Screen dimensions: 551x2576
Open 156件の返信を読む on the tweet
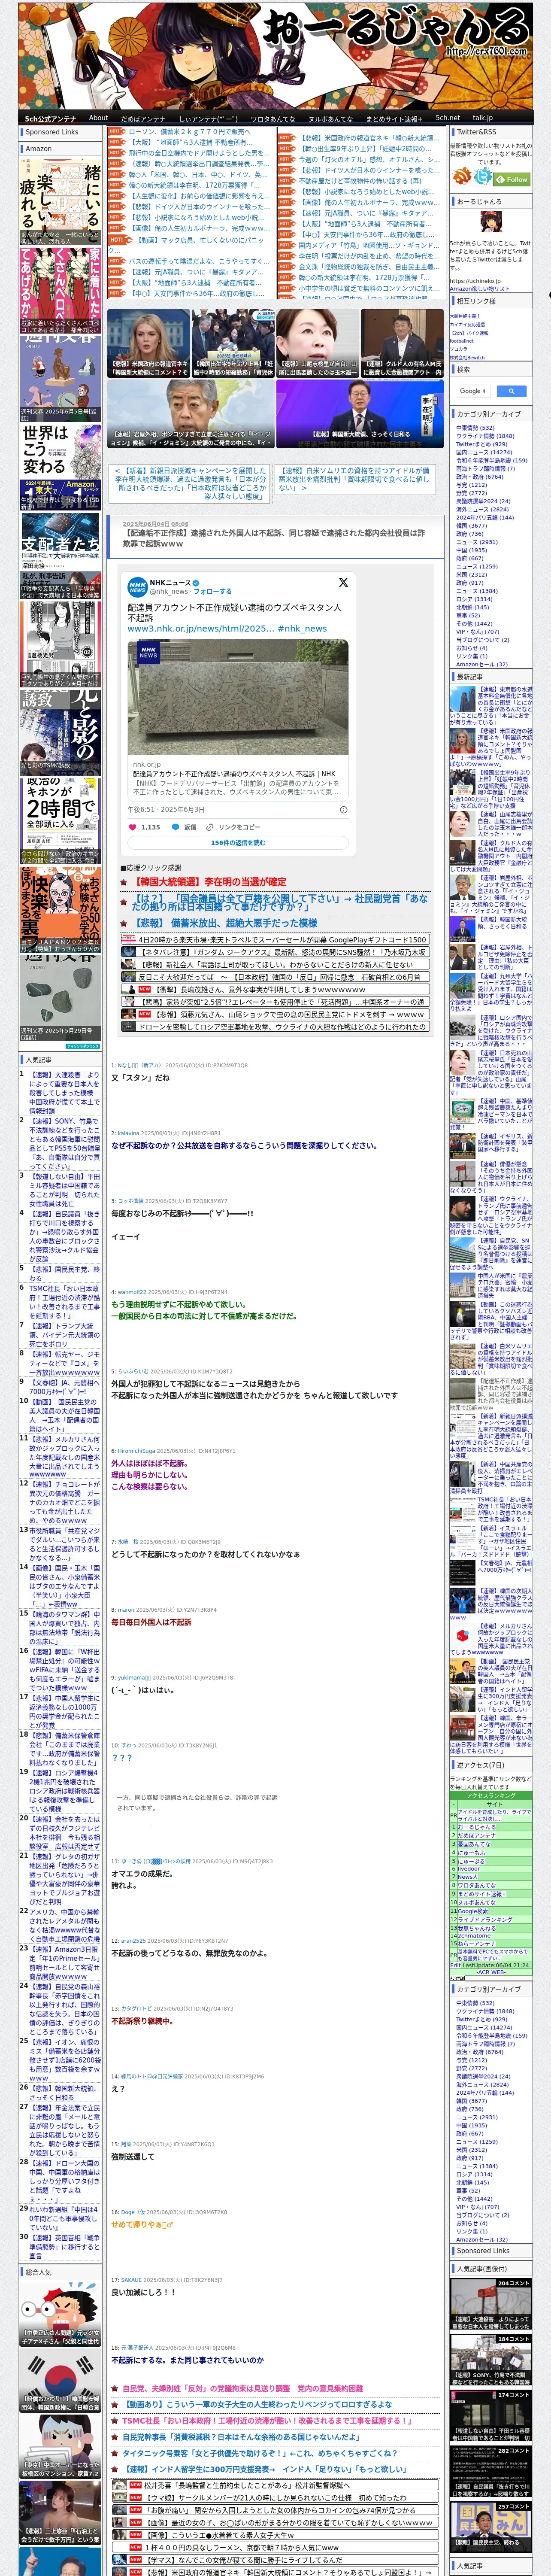pyautogui.click(x=238, y=843)
